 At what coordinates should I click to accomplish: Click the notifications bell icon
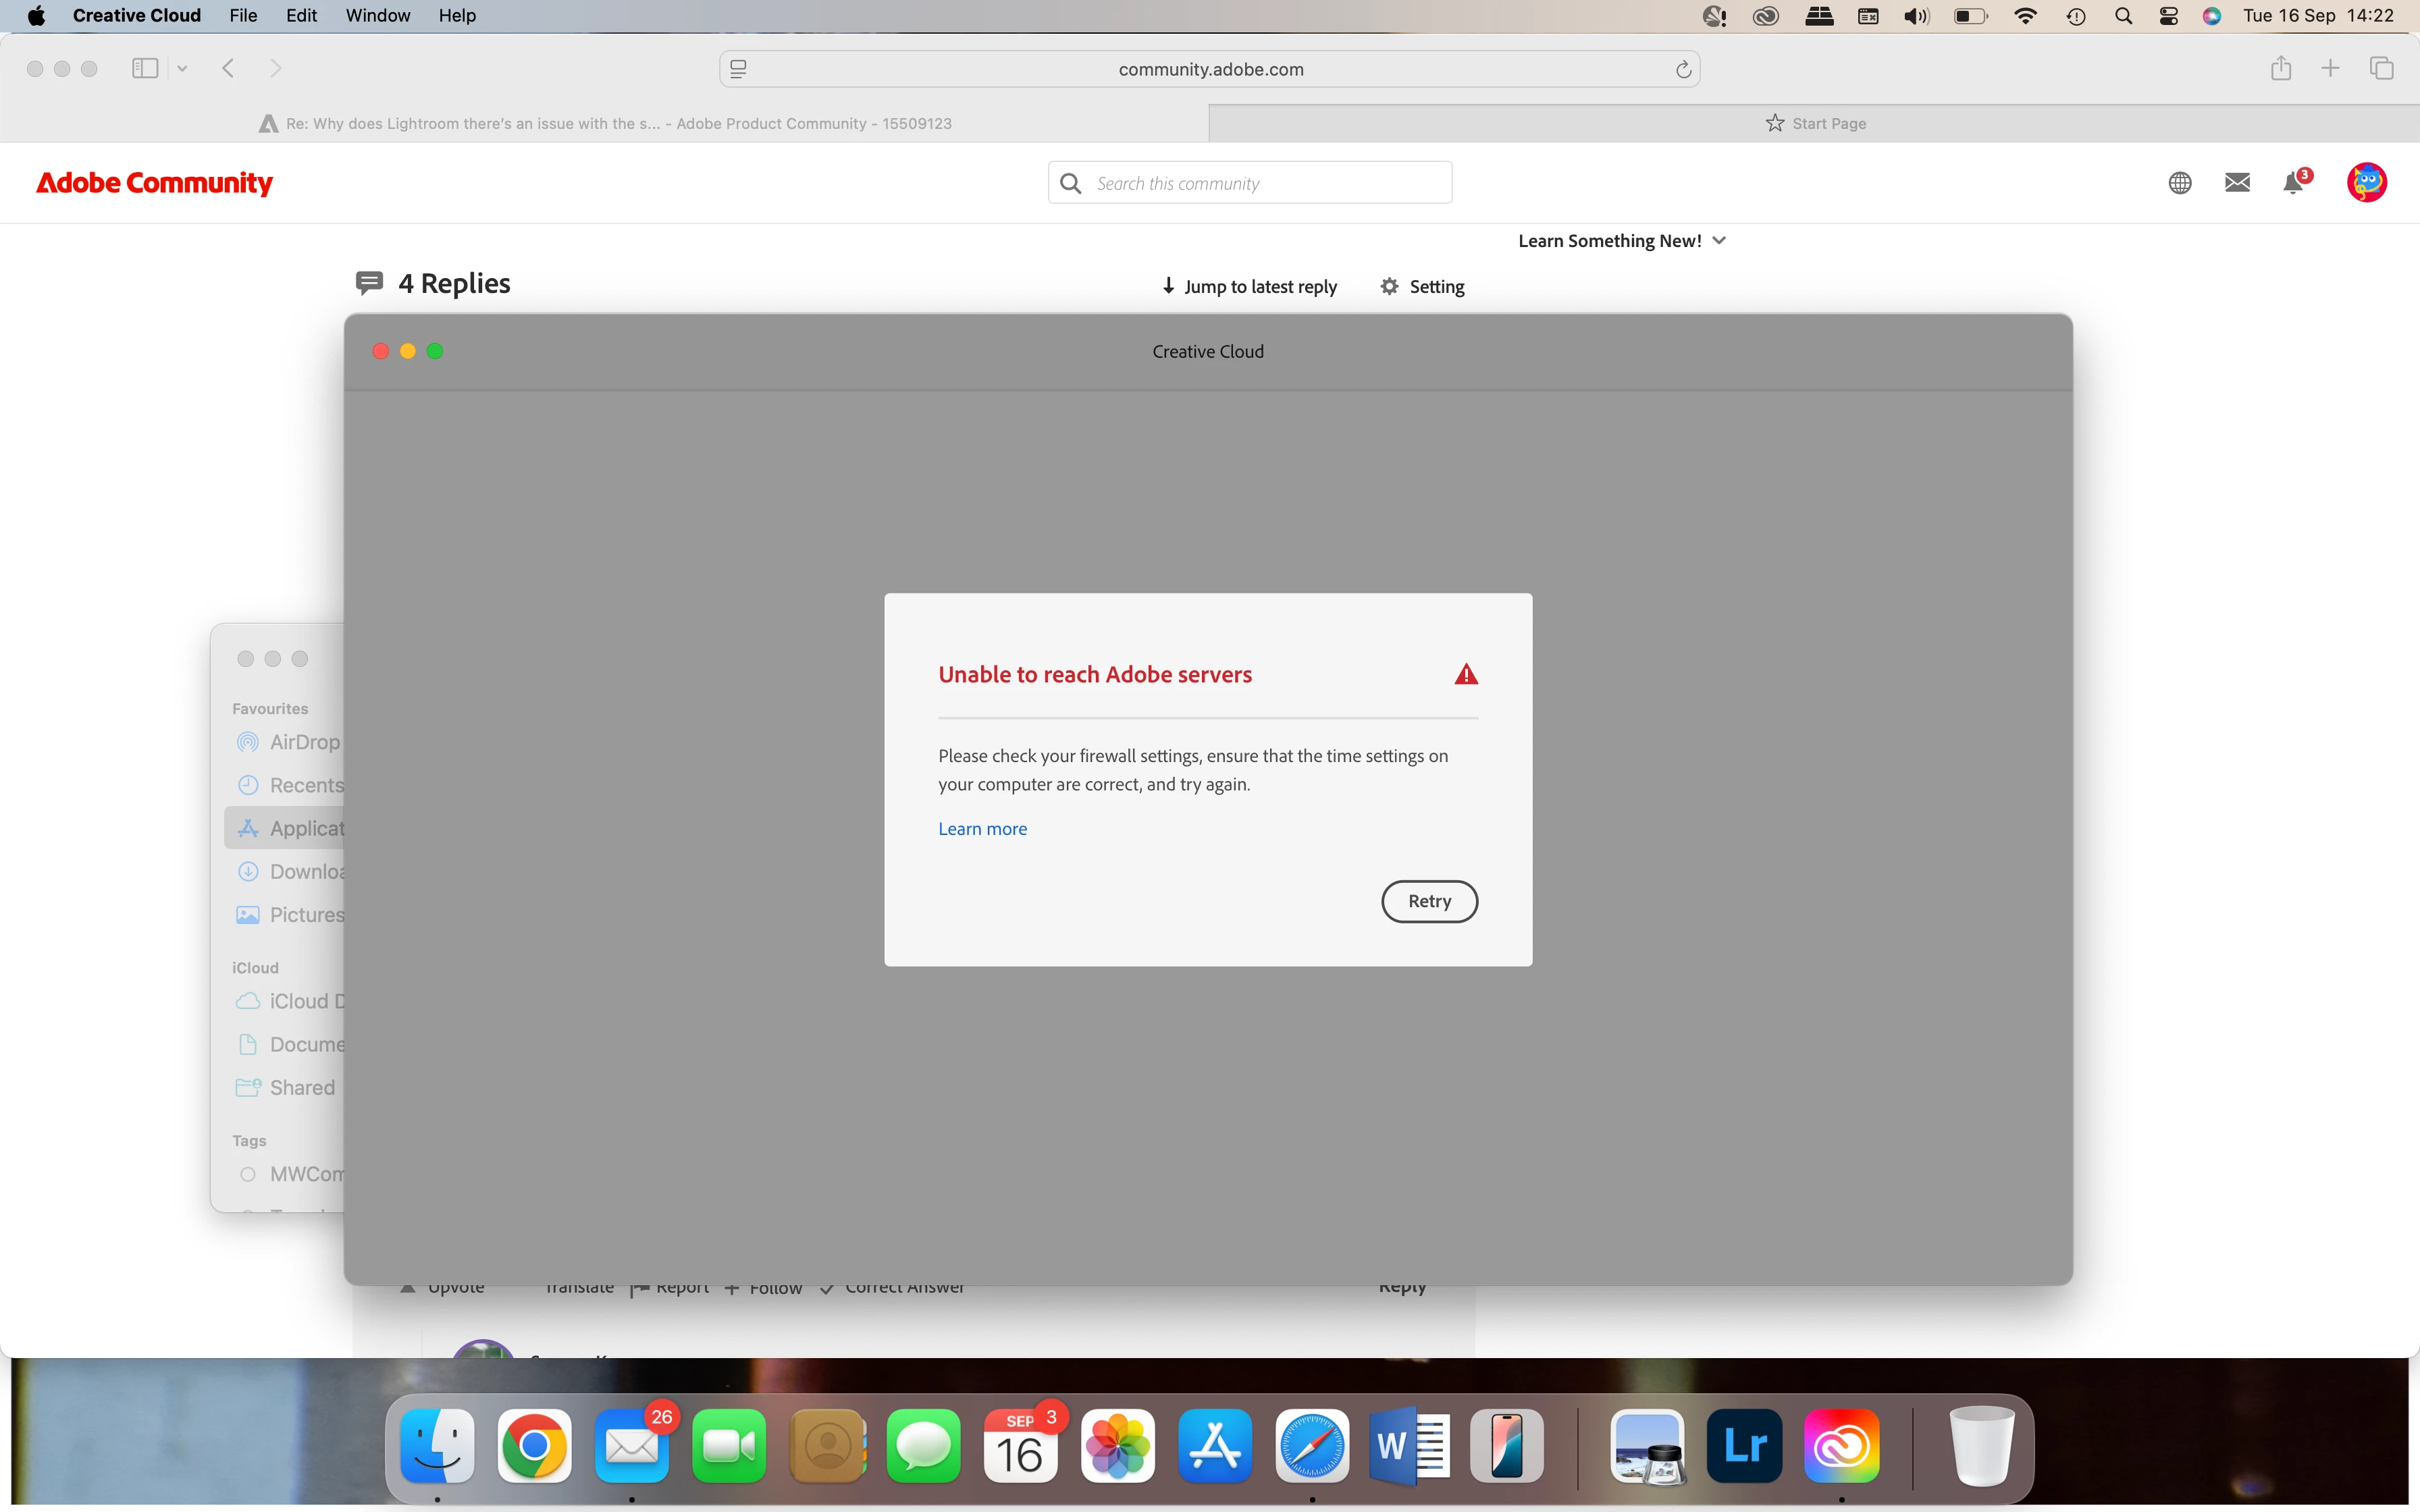click(2293, 183)
